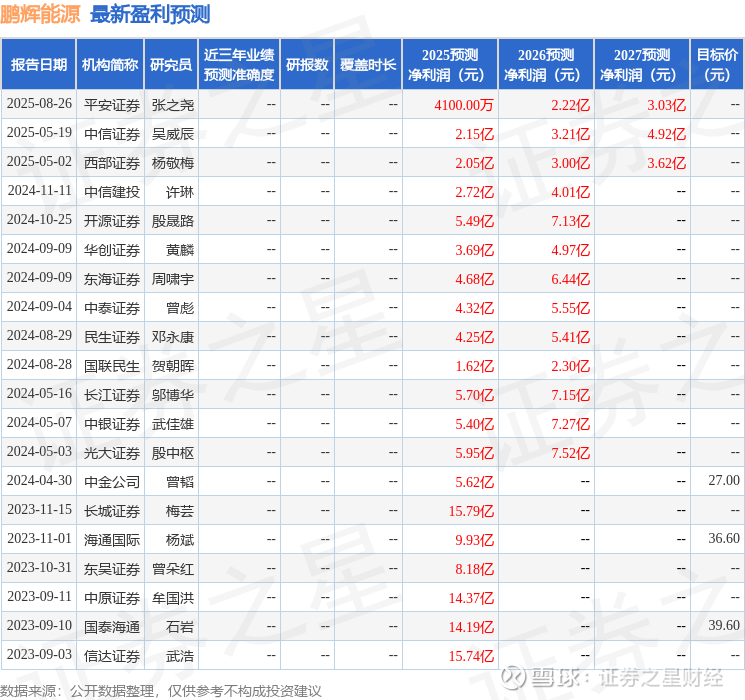Select the 民生证券 cell
Screen dimensions: 745x700
coord(112,337)
